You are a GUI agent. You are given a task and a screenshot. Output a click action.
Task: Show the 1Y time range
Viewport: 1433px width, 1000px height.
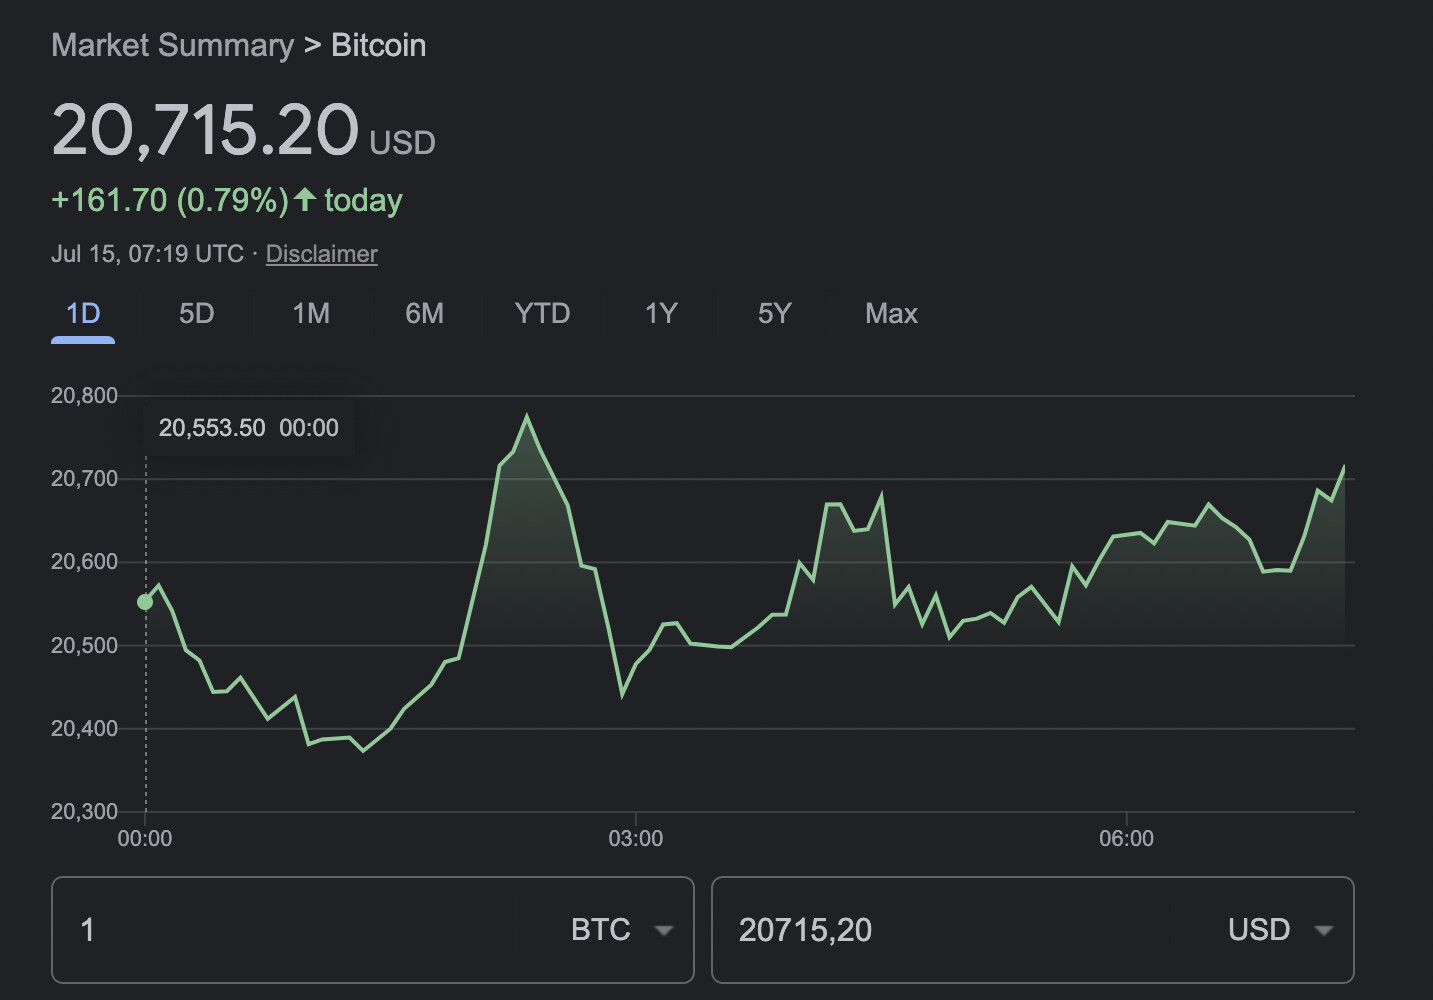tap(660, 314)
